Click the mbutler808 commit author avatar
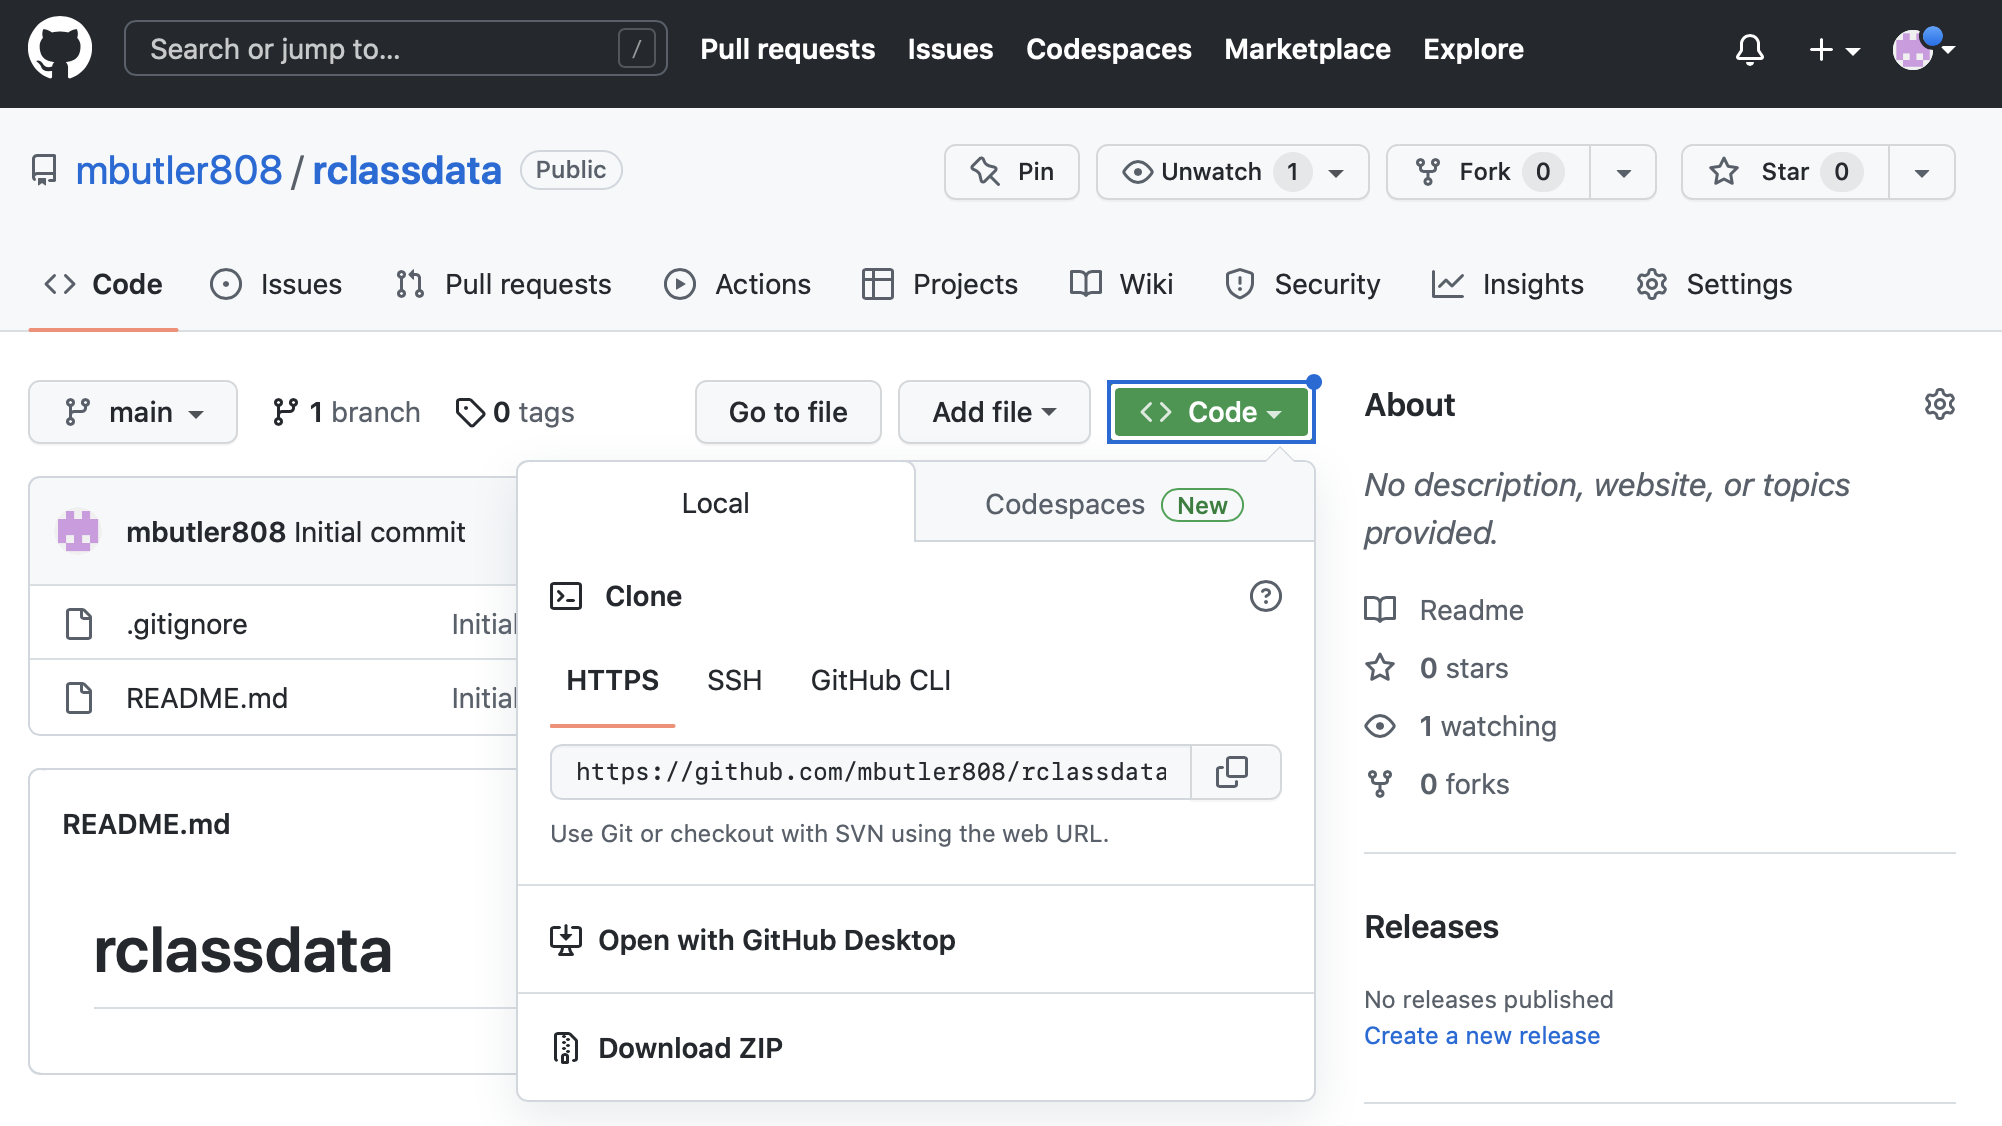This screenshot has width=2002, height=1126. coord(78,532)
